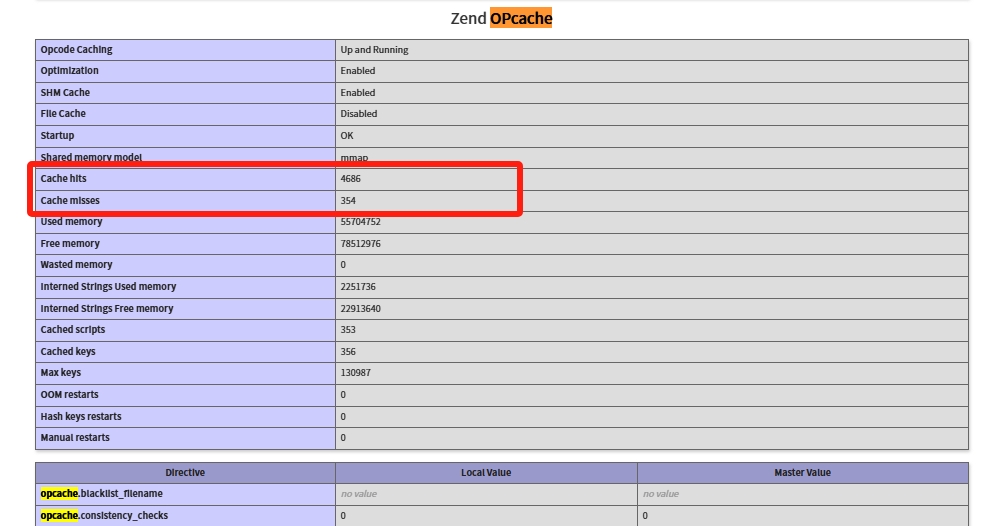Select the opcache.blacklist_filename directive

[x=101, y=493]
